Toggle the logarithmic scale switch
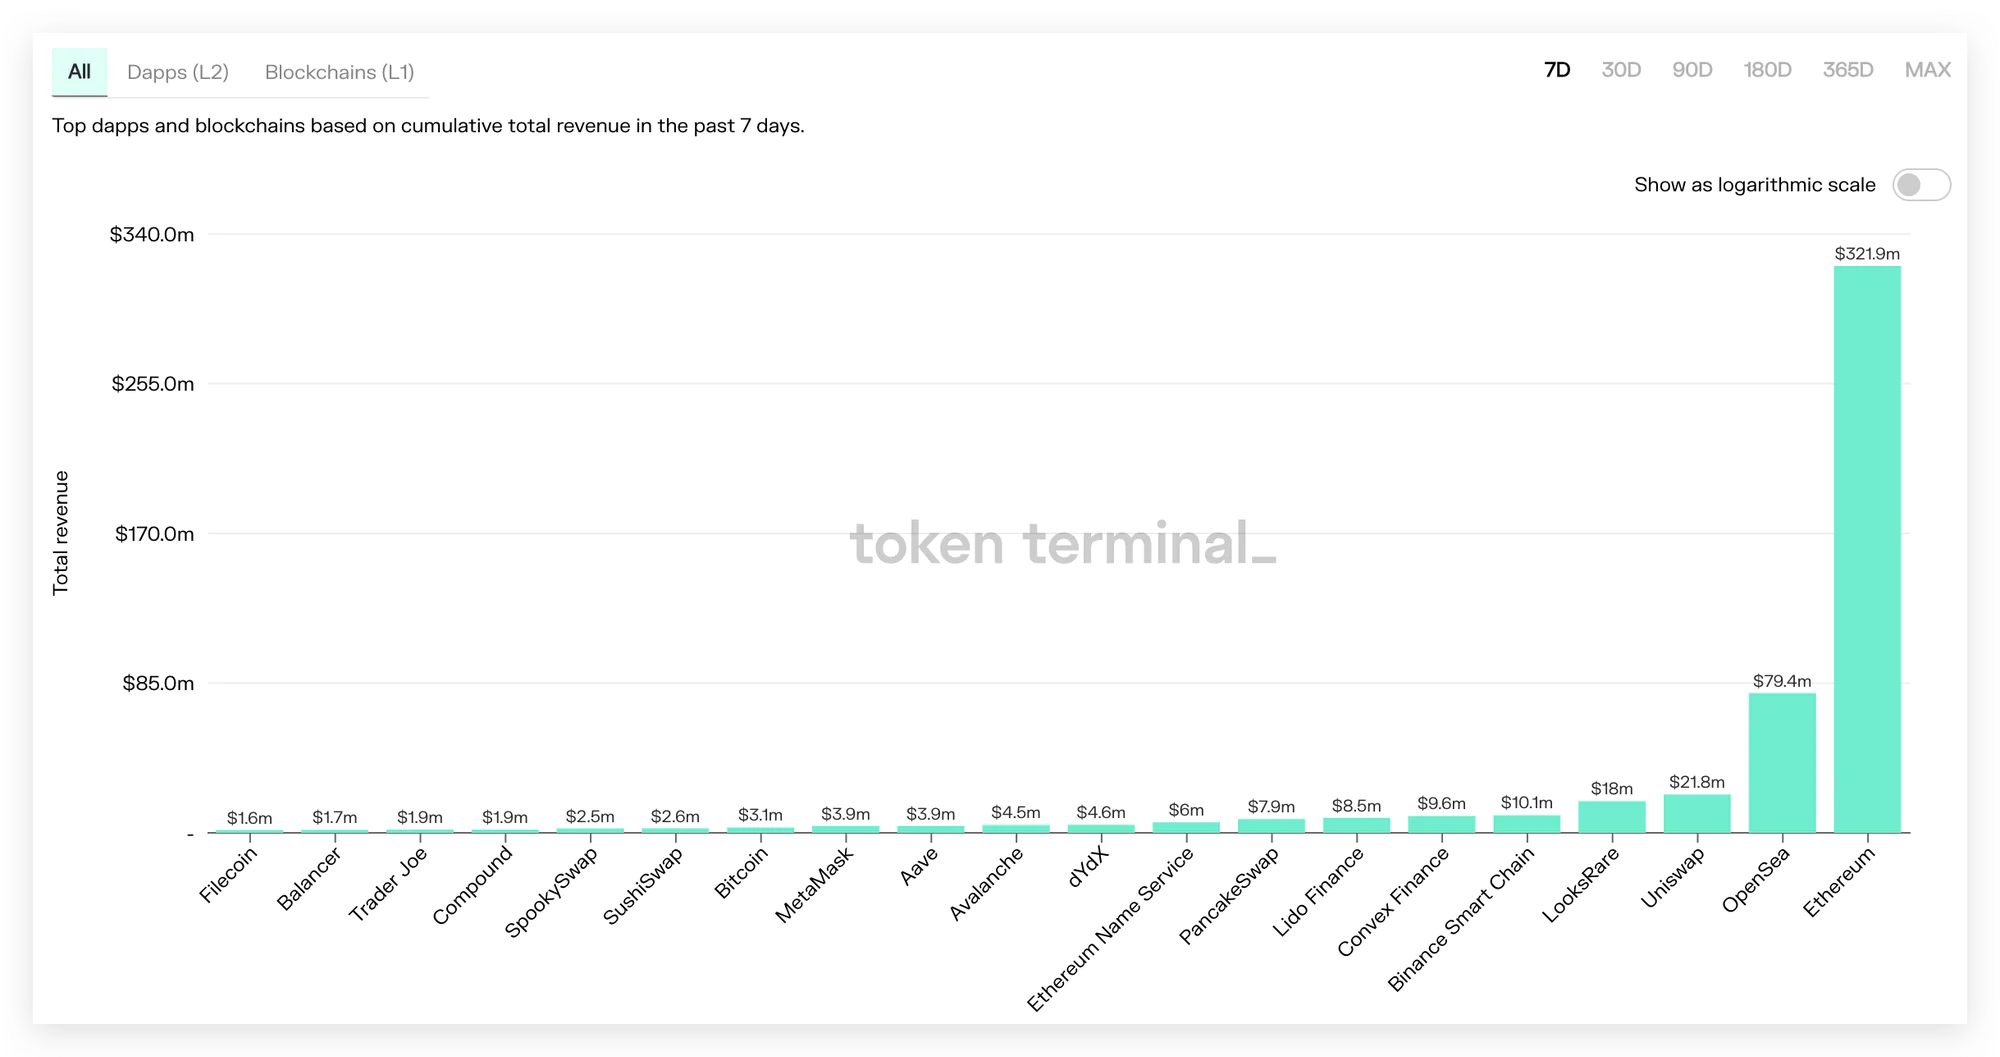 [x=1921, y=185]
